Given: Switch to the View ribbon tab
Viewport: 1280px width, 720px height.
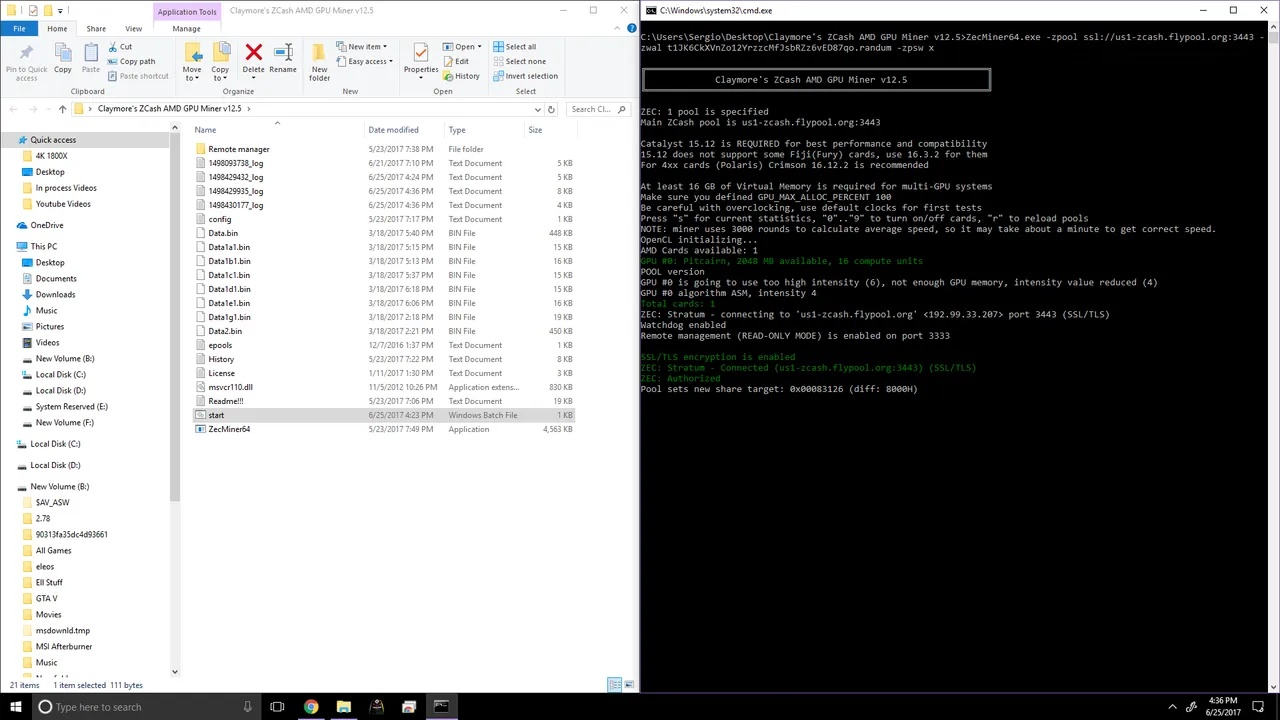Looking at the screenshot, I should pos(133,28).
